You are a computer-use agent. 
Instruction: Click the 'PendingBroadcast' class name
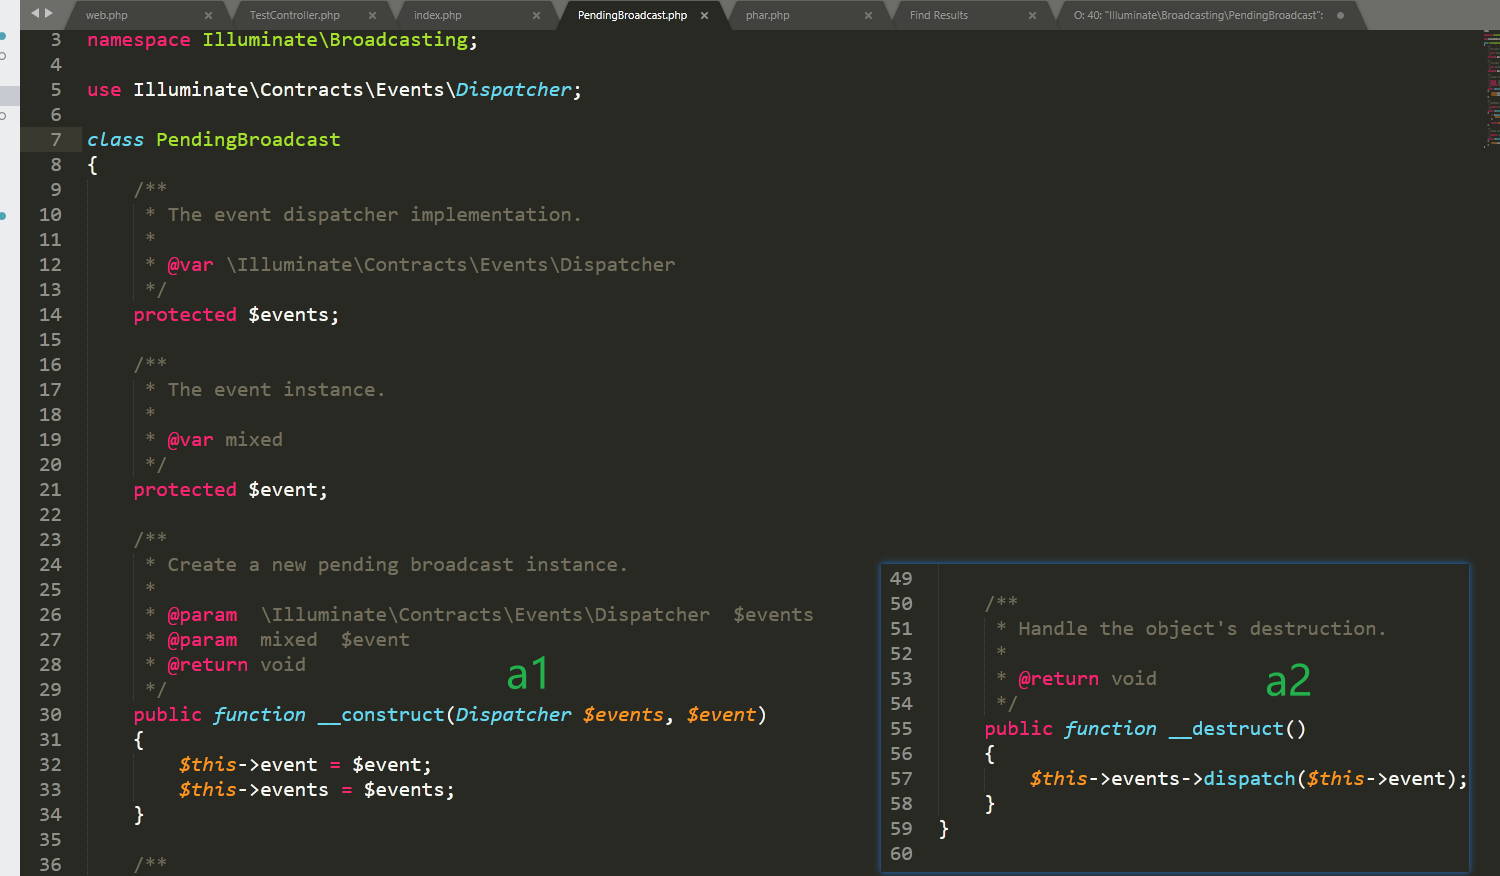tap(248, 140)
